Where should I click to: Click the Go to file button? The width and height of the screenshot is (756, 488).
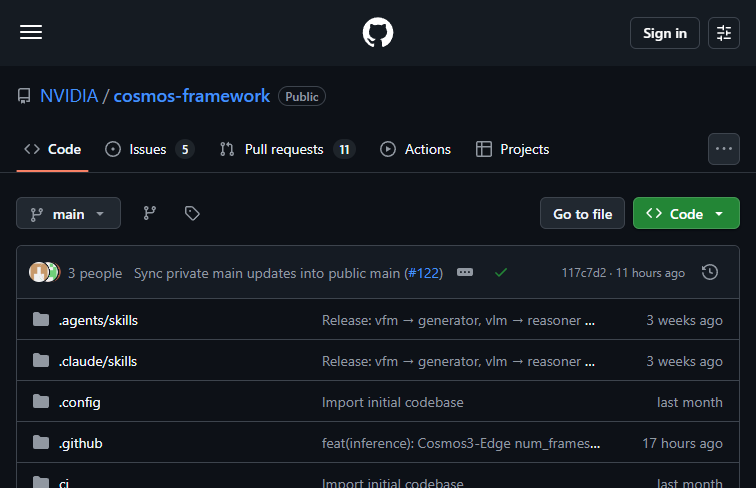582,213
